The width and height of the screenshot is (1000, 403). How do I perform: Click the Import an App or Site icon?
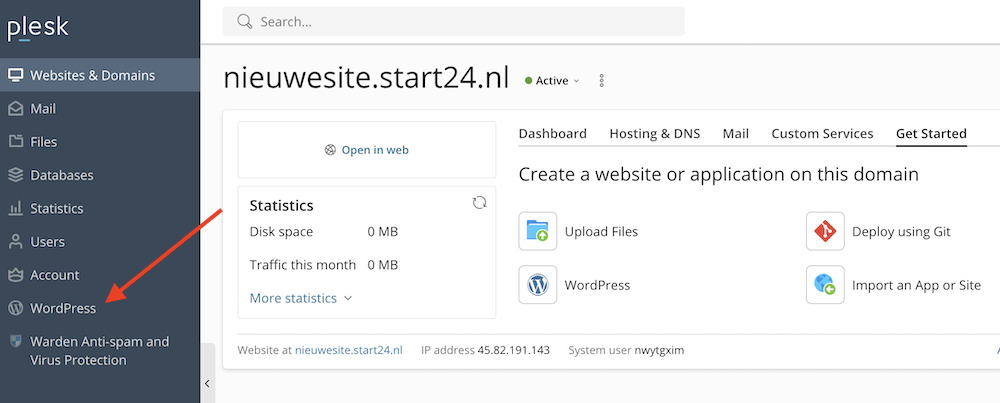[825, 285]
